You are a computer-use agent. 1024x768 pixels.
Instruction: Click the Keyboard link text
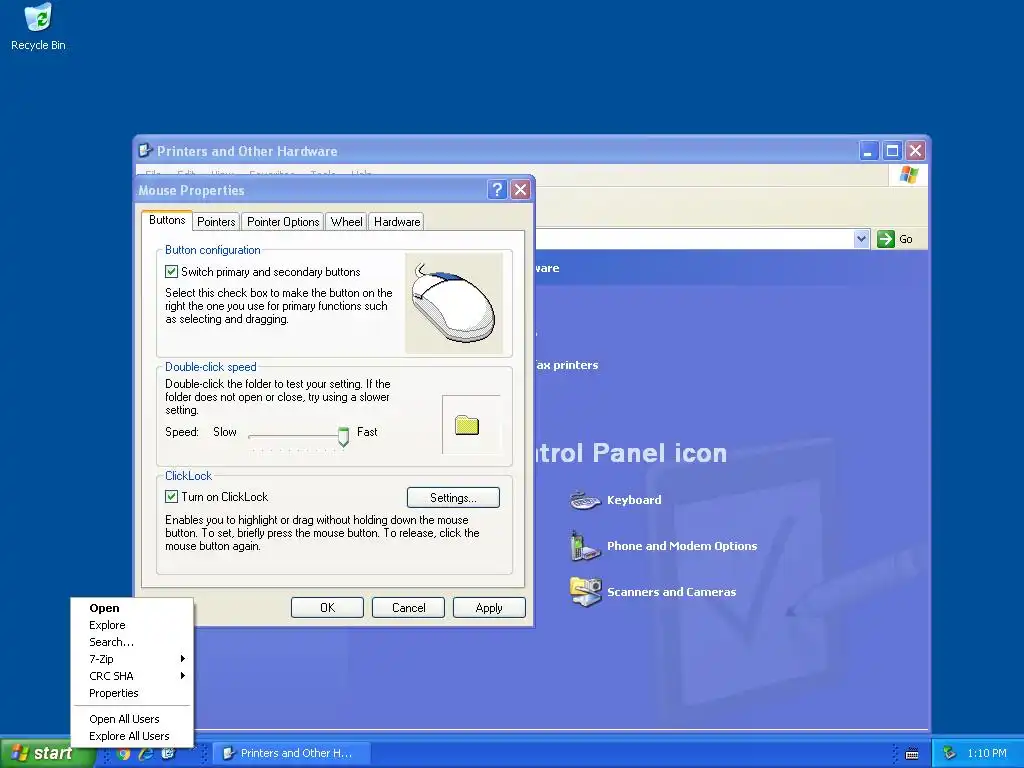click(634, 500)
